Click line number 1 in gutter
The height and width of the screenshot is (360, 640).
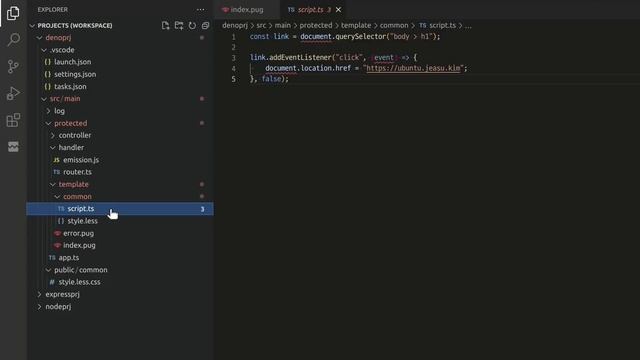233,37
